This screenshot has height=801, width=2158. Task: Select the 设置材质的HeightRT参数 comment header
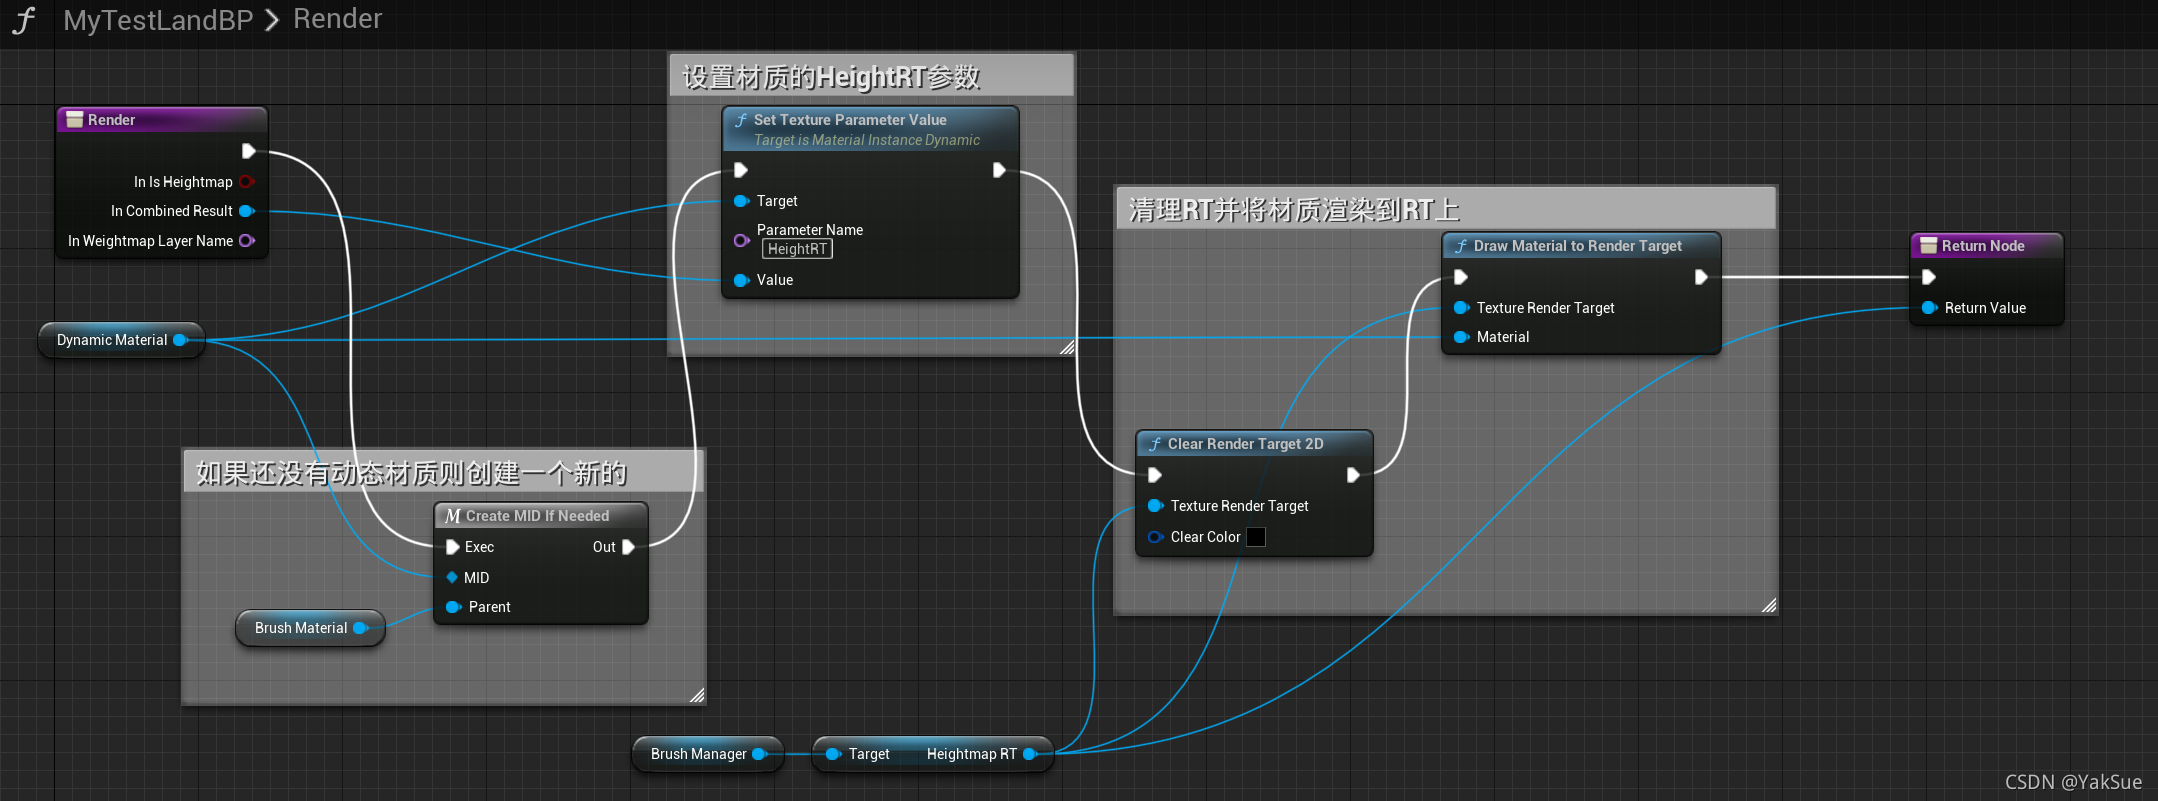(872, 76)
